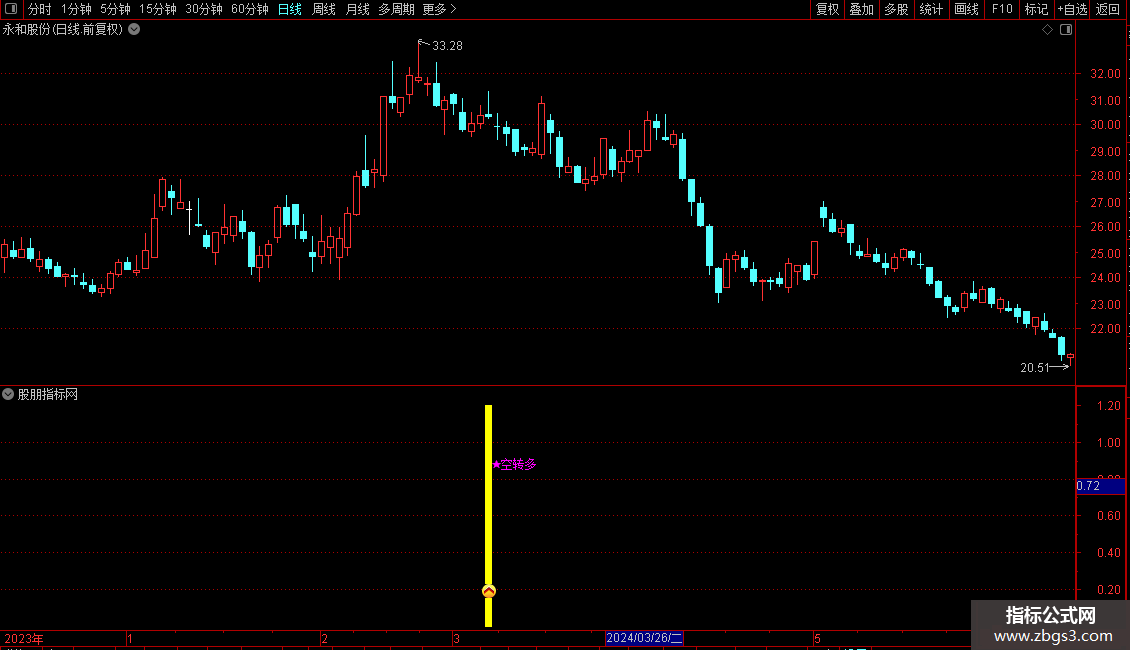Select the 日线 daily chart
Screen dimensions: 1130x650
tap(290, 9)
